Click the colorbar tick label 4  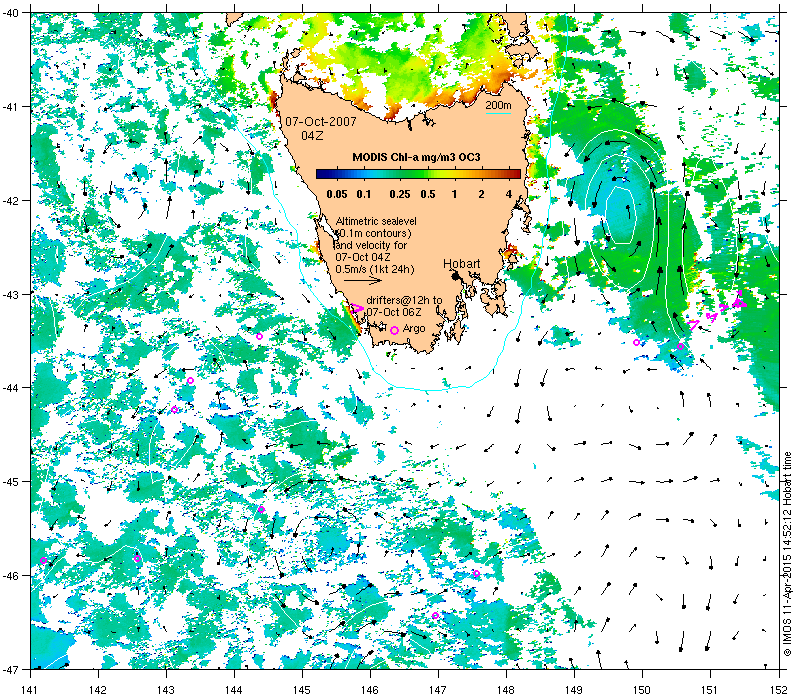point(509,194)
